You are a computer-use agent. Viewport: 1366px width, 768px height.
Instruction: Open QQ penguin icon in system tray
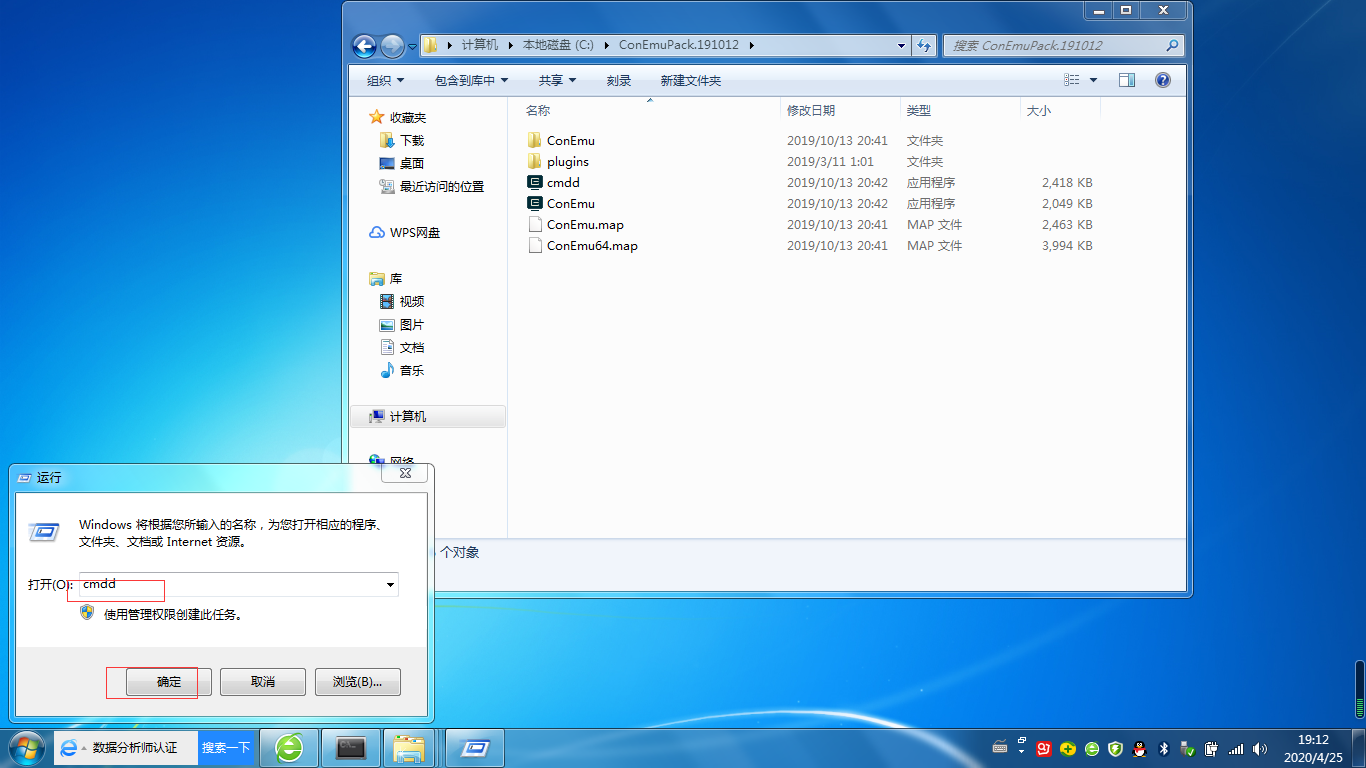click(1139, 748)
